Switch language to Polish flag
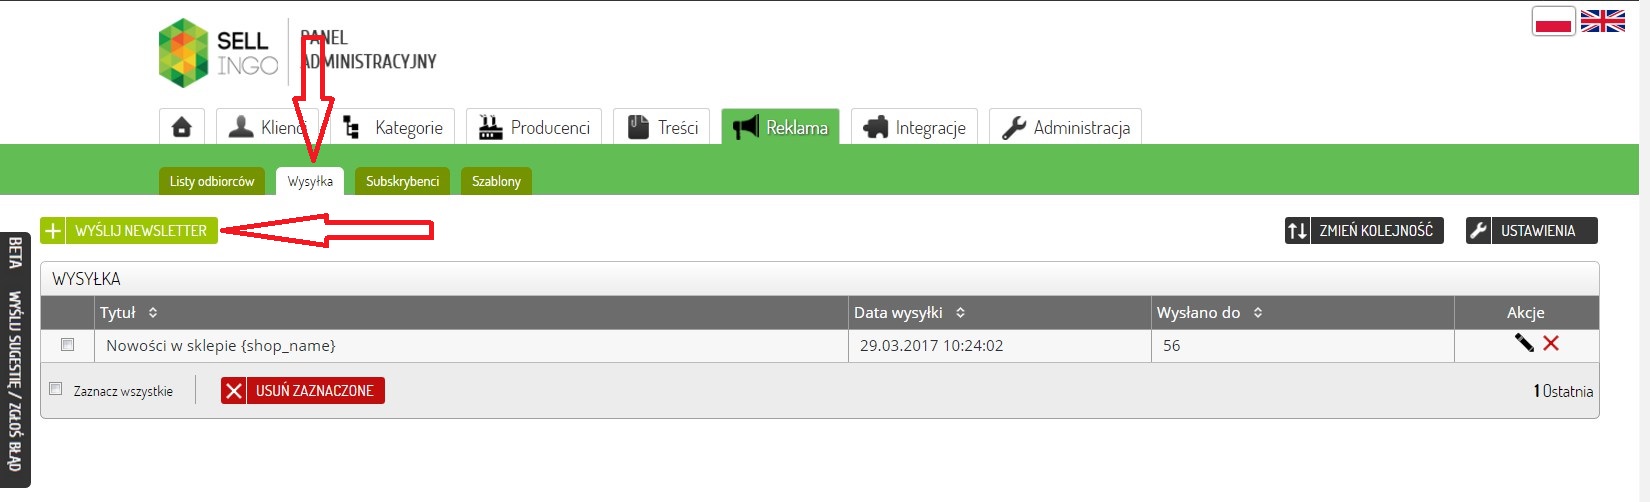The height and width of the screenshot is (502, 1650). click(x=1554, y=21)
